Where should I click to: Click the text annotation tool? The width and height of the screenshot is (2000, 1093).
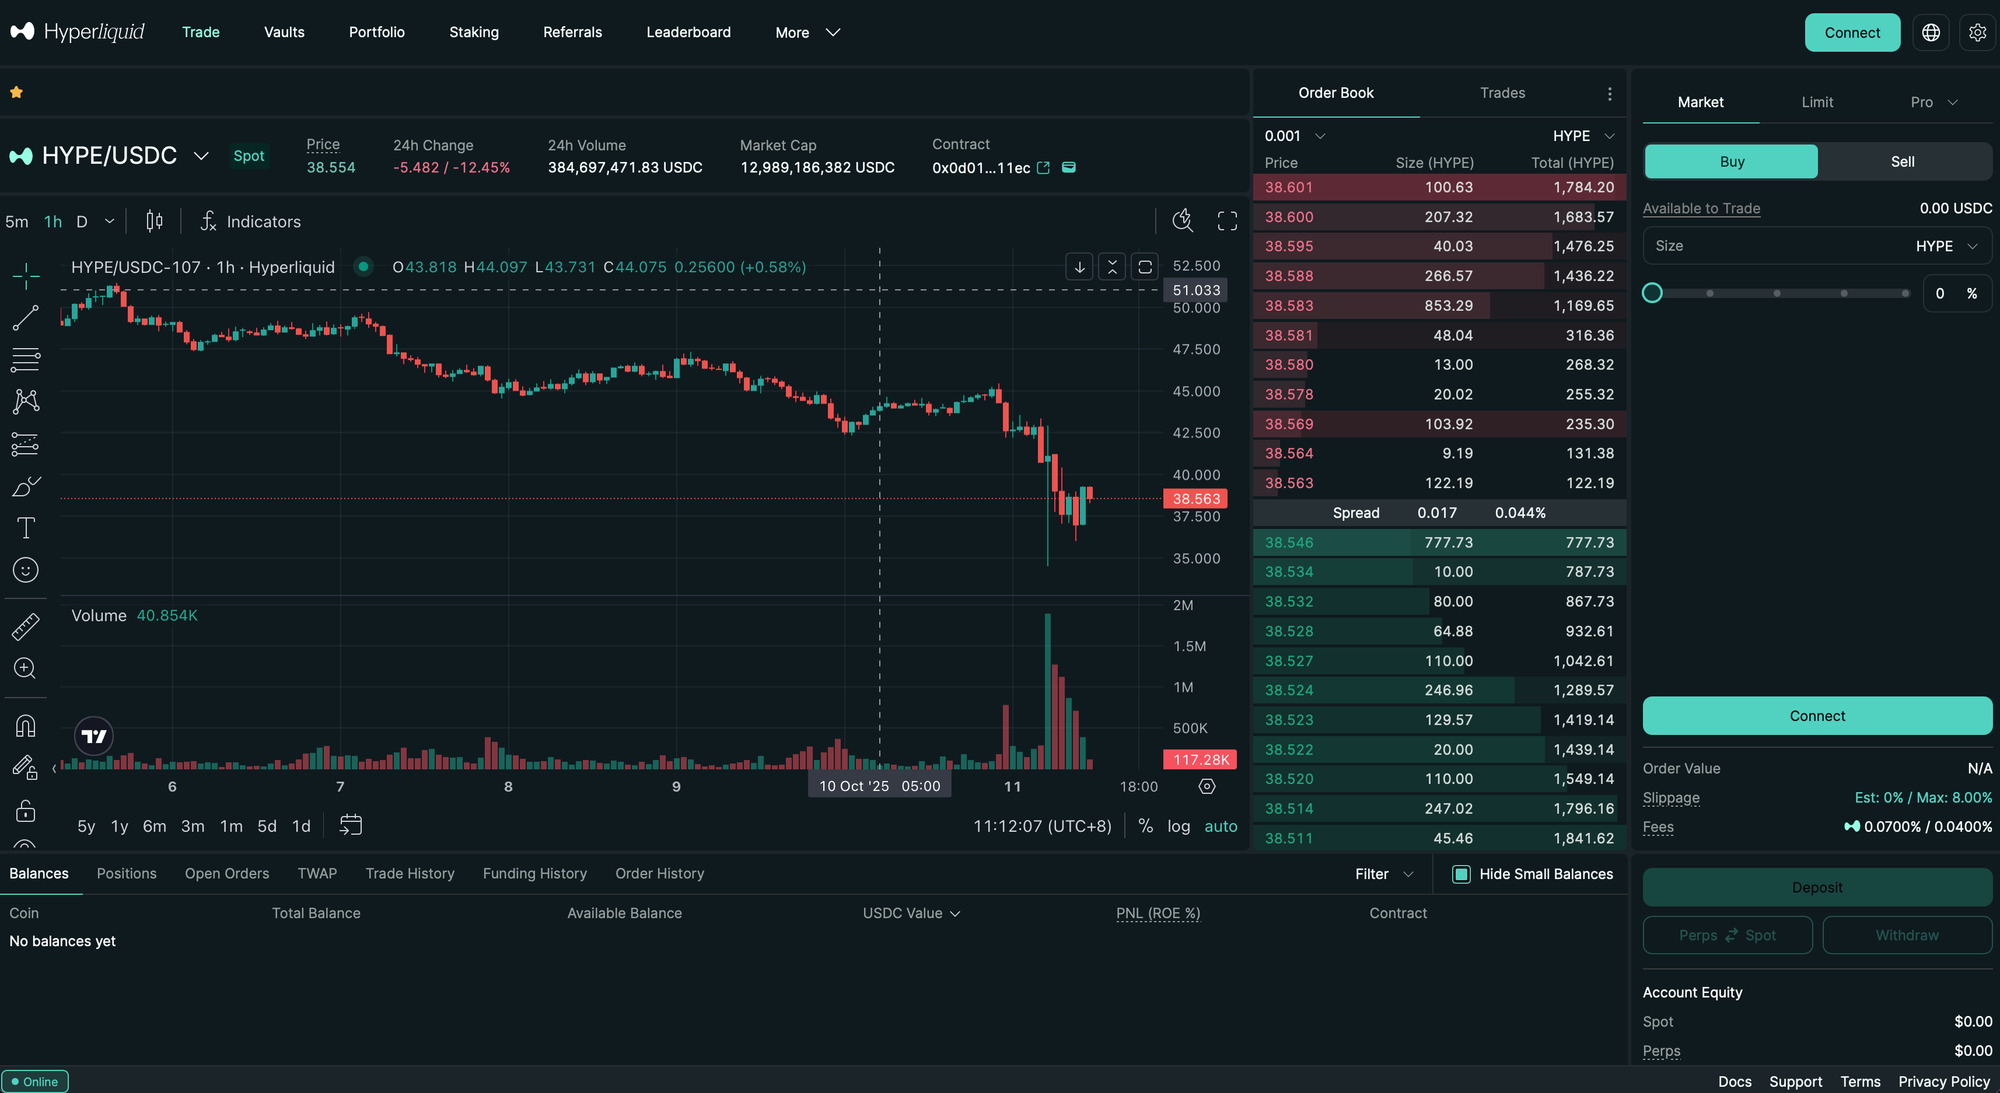coord(26,528)
